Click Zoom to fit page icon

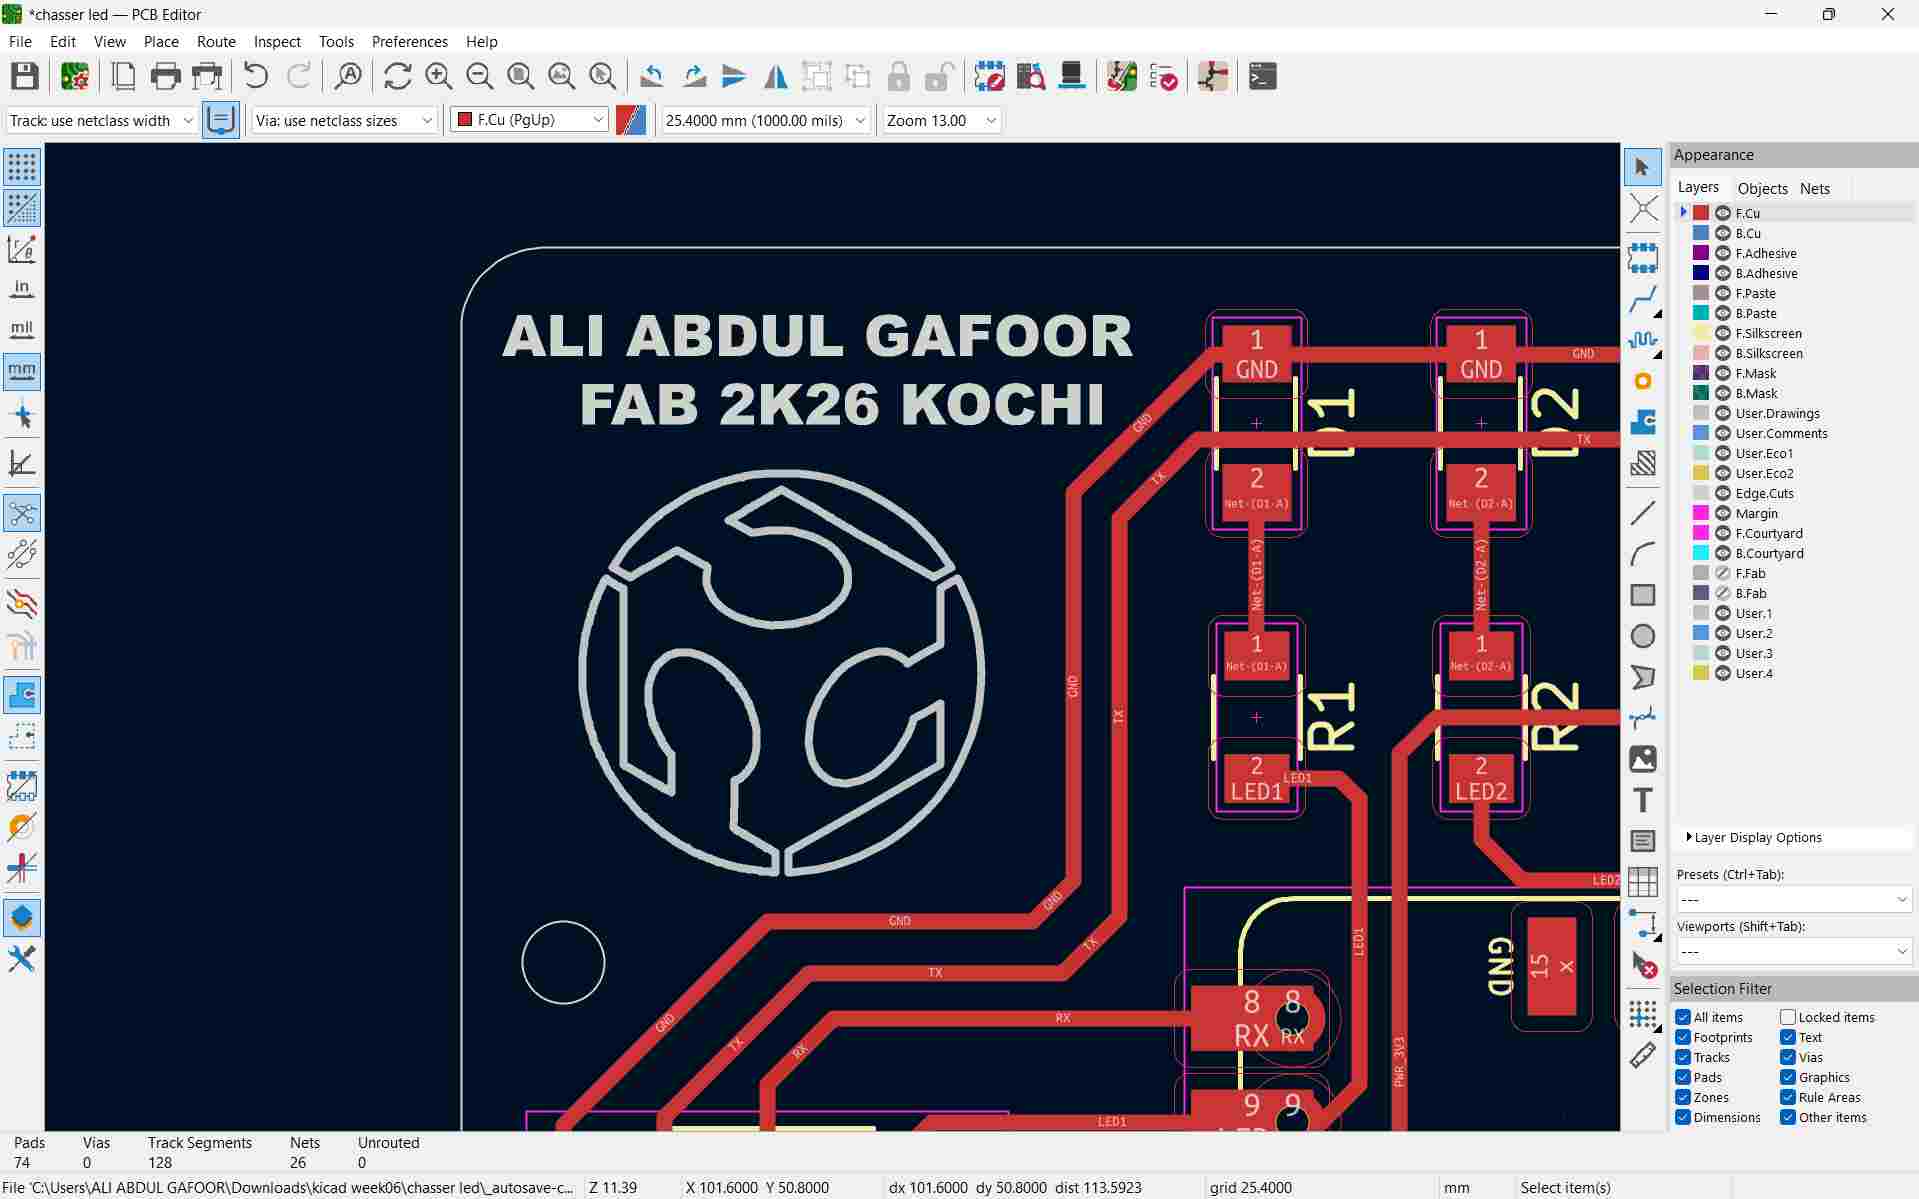(520, 76)
